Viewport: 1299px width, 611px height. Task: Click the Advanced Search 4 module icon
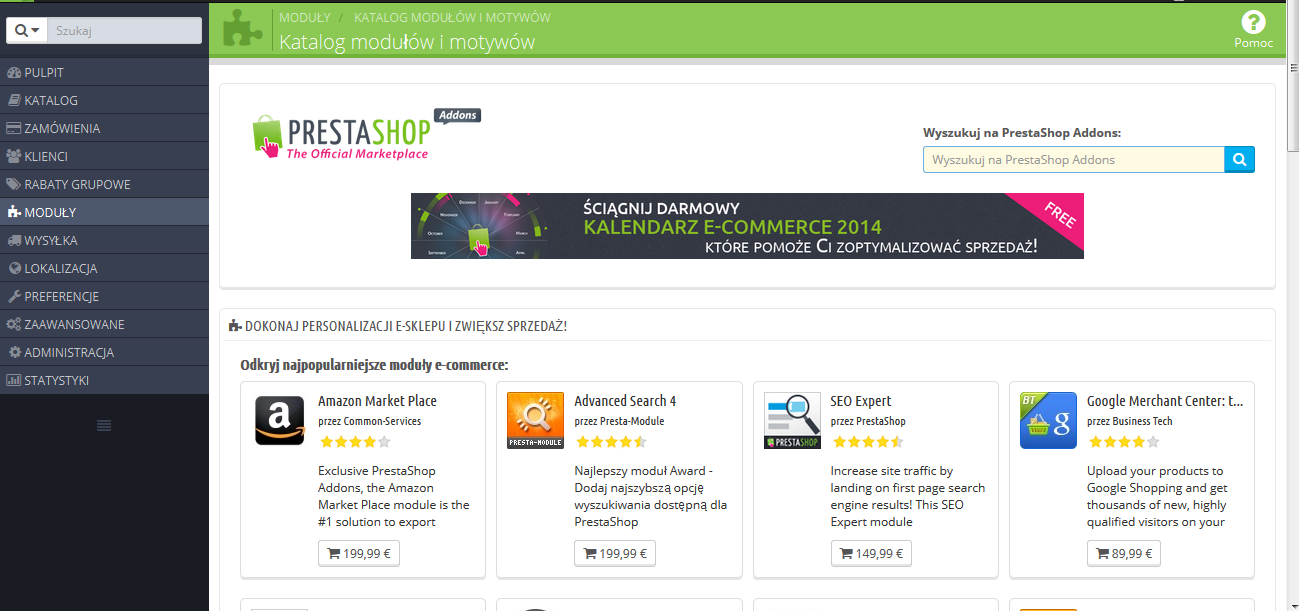coord(536,420)
